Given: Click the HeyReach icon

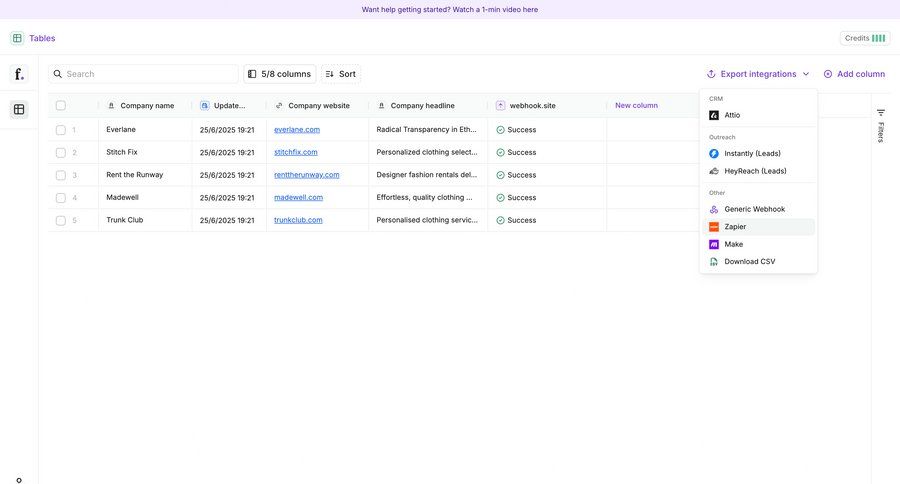Looking at the screenshot, I should [x=714, y=171].
